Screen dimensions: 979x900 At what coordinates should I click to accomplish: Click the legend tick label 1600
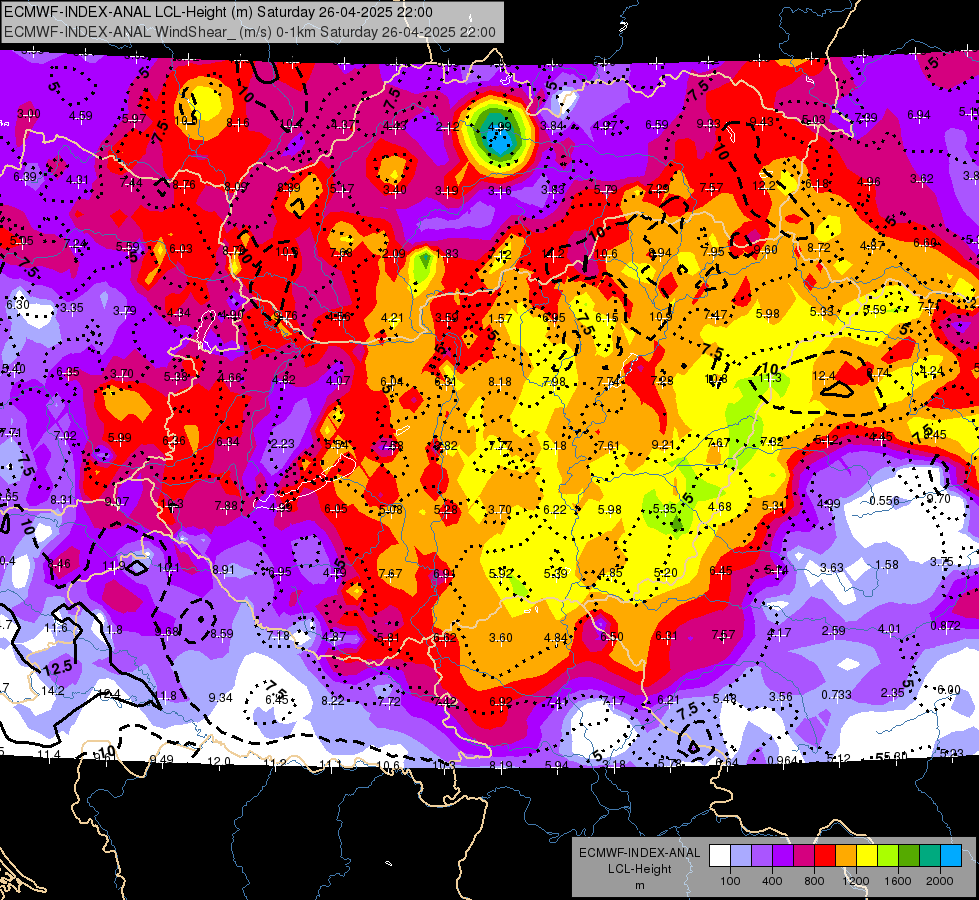898,881
